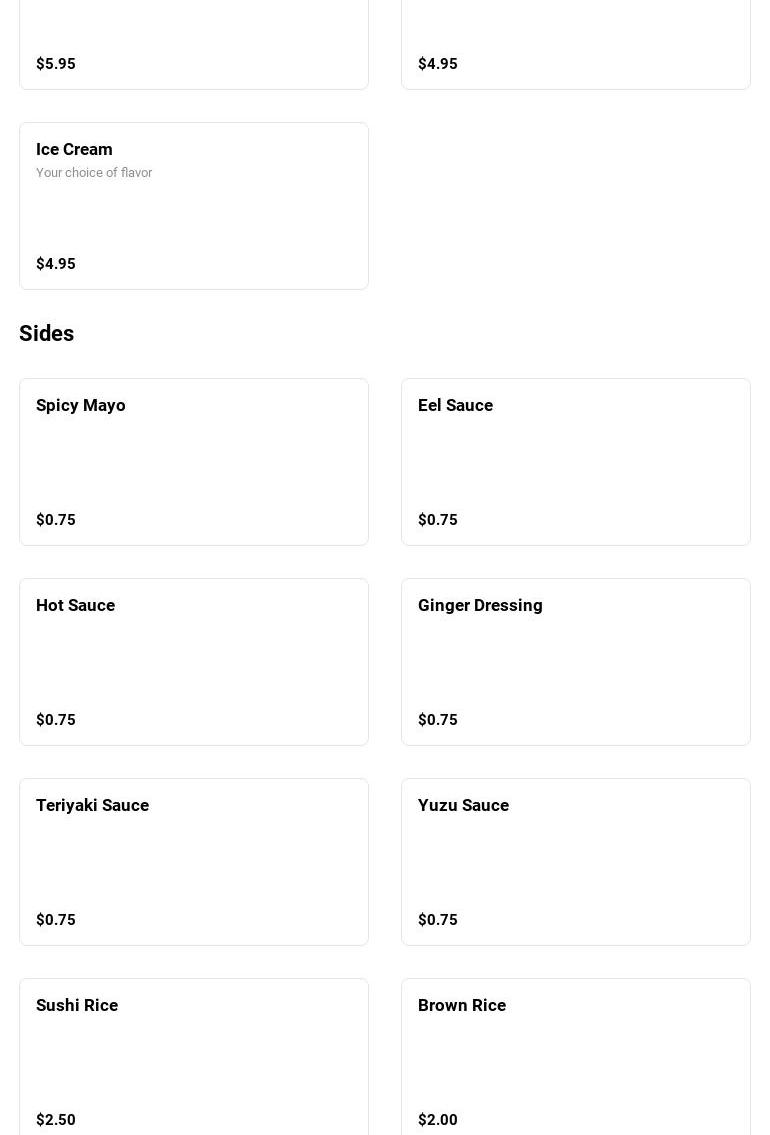
Task: Select the Spicy Mayo side card
Action: pyautogui.click(x=193, y=462)
